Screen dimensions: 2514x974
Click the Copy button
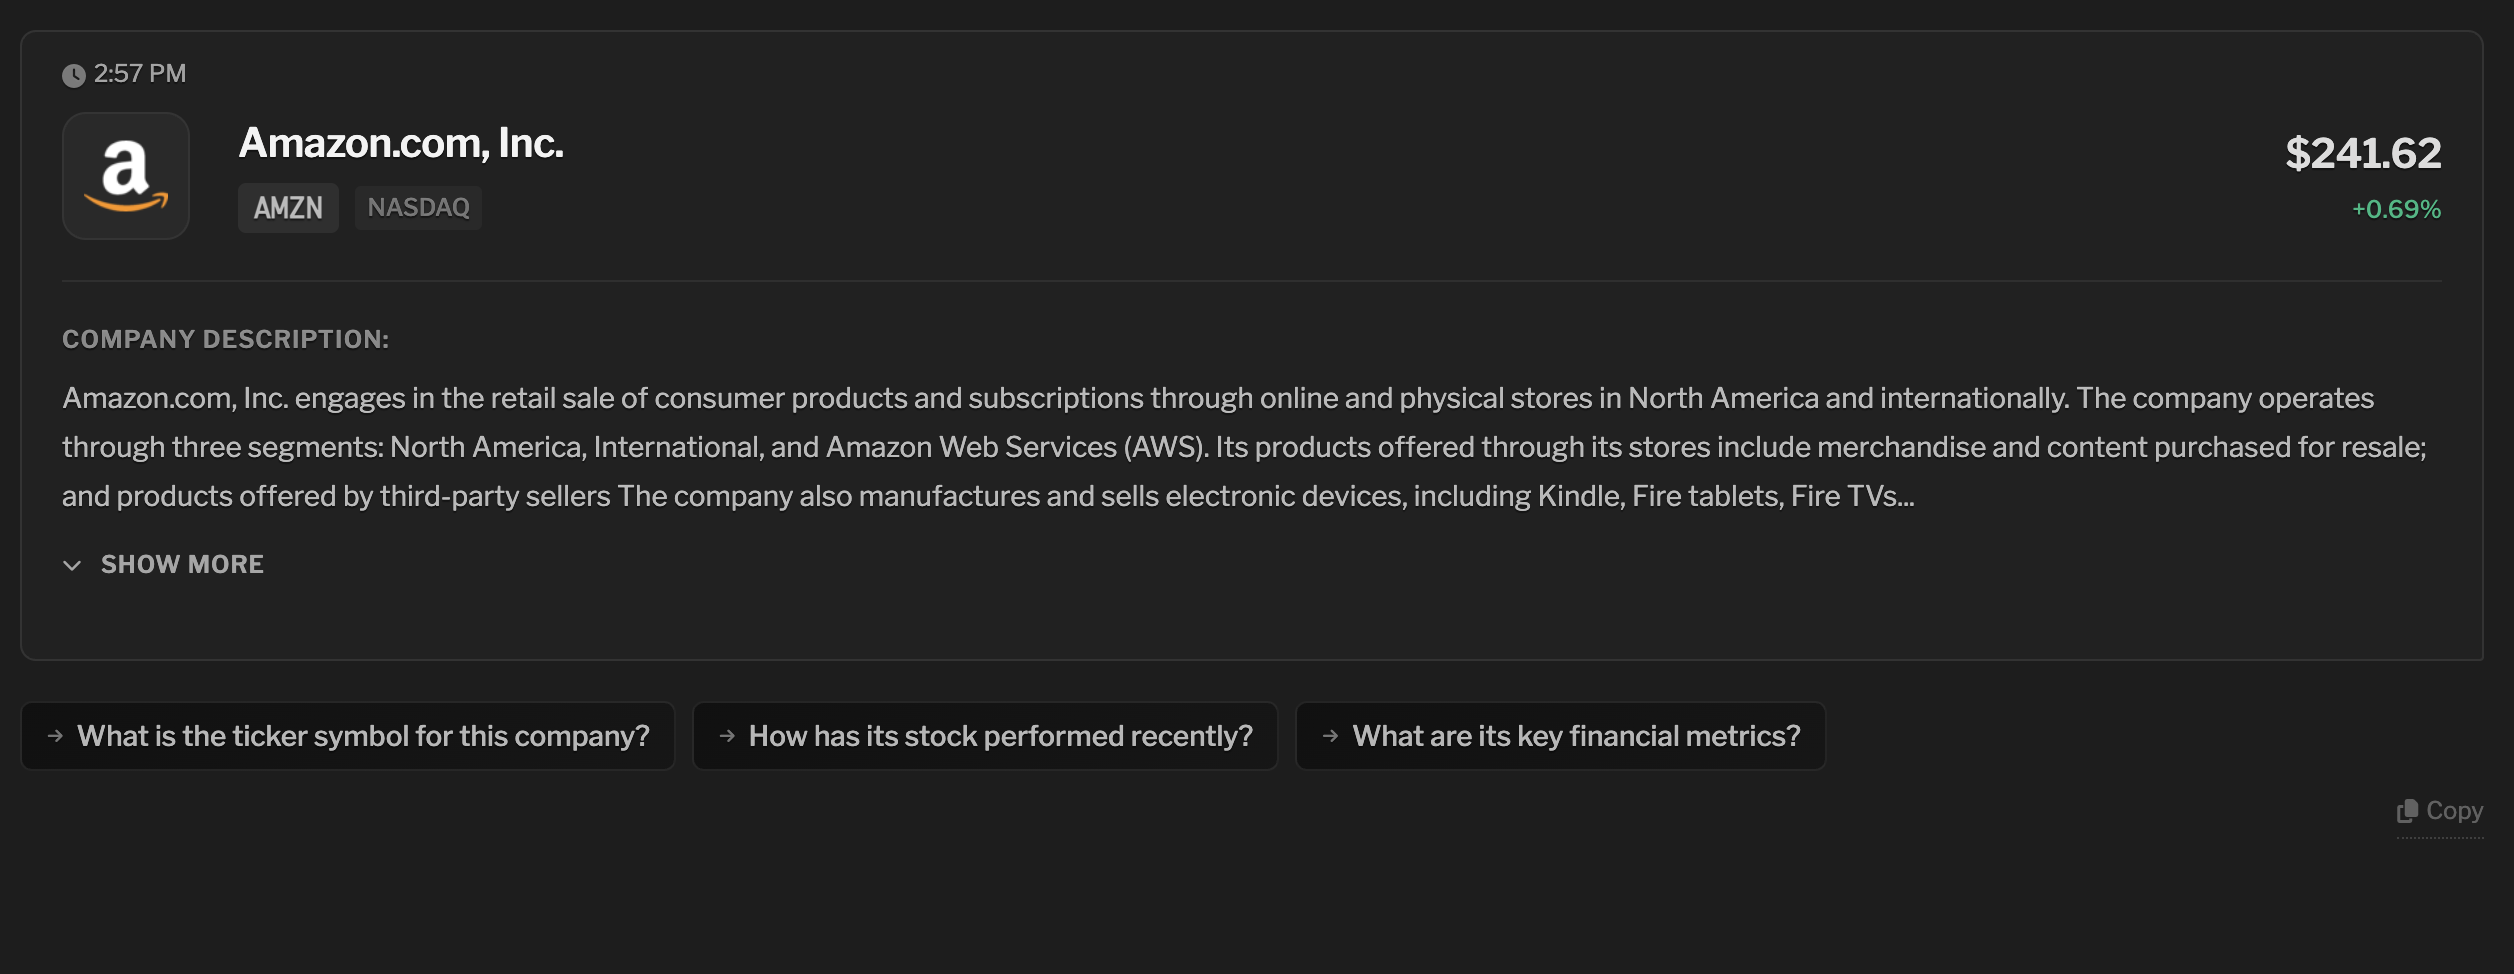pyautogui.click(x=2440, y=810)
